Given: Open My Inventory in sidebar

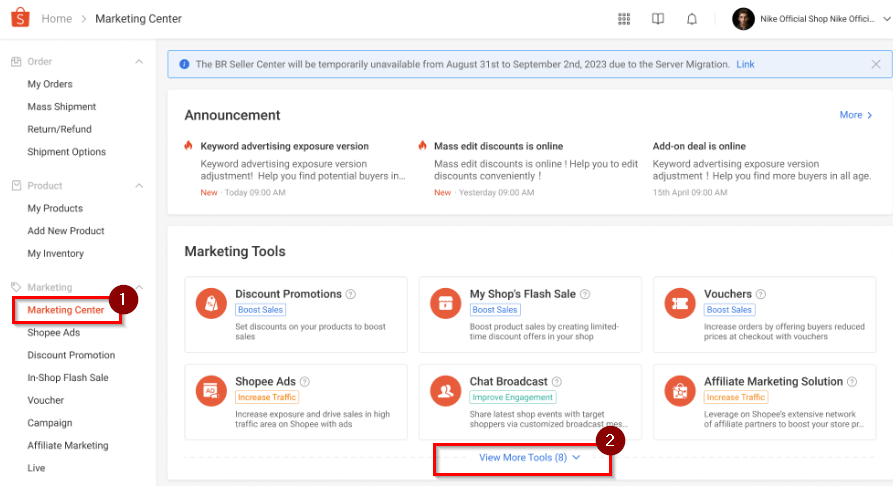Looking at the screenshot, I should (x=55, y=254).
